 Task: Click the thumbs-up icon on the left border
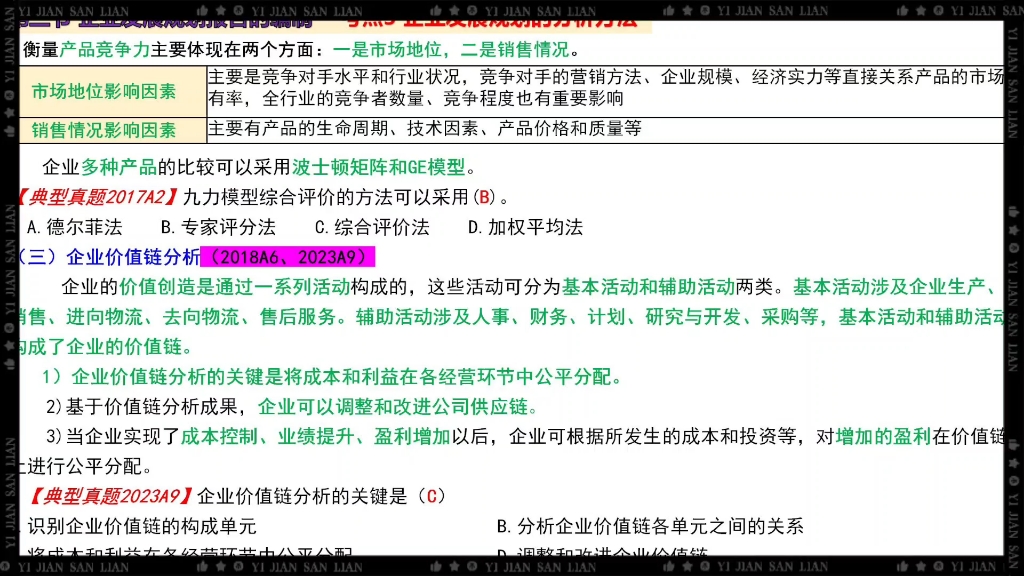pos(8,129)
